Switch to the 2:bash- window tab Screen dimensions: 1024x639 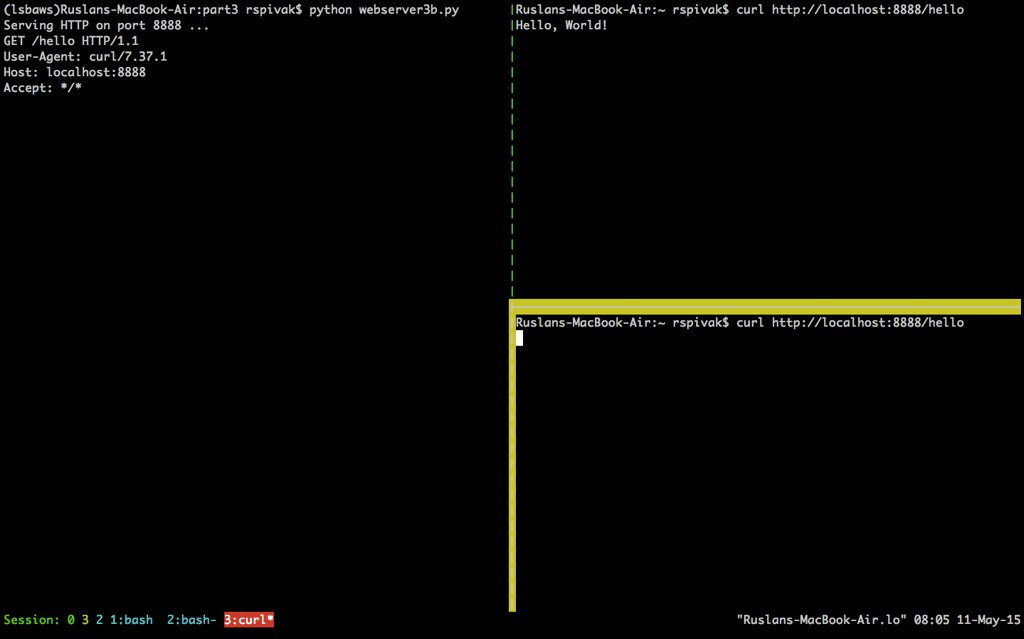point(191,620)
